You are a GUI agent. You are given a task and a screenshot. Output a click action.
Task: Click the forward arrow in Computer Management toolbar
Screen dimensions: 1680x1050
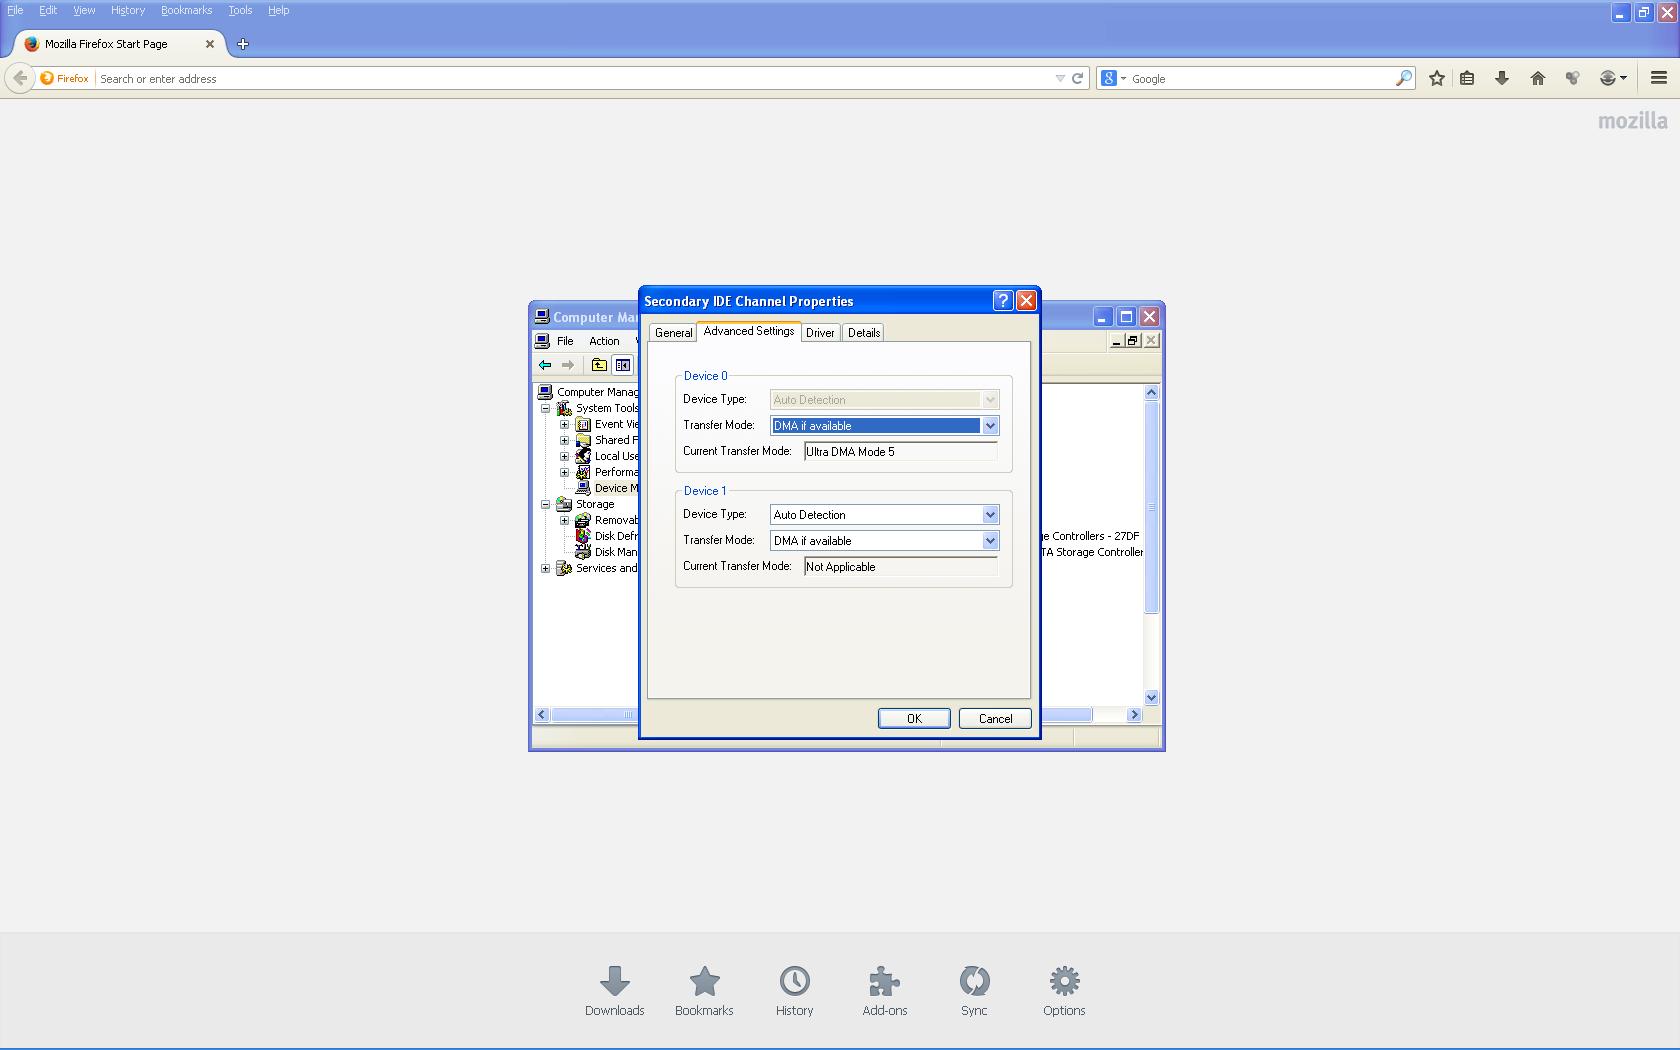[x=568, y=365]
